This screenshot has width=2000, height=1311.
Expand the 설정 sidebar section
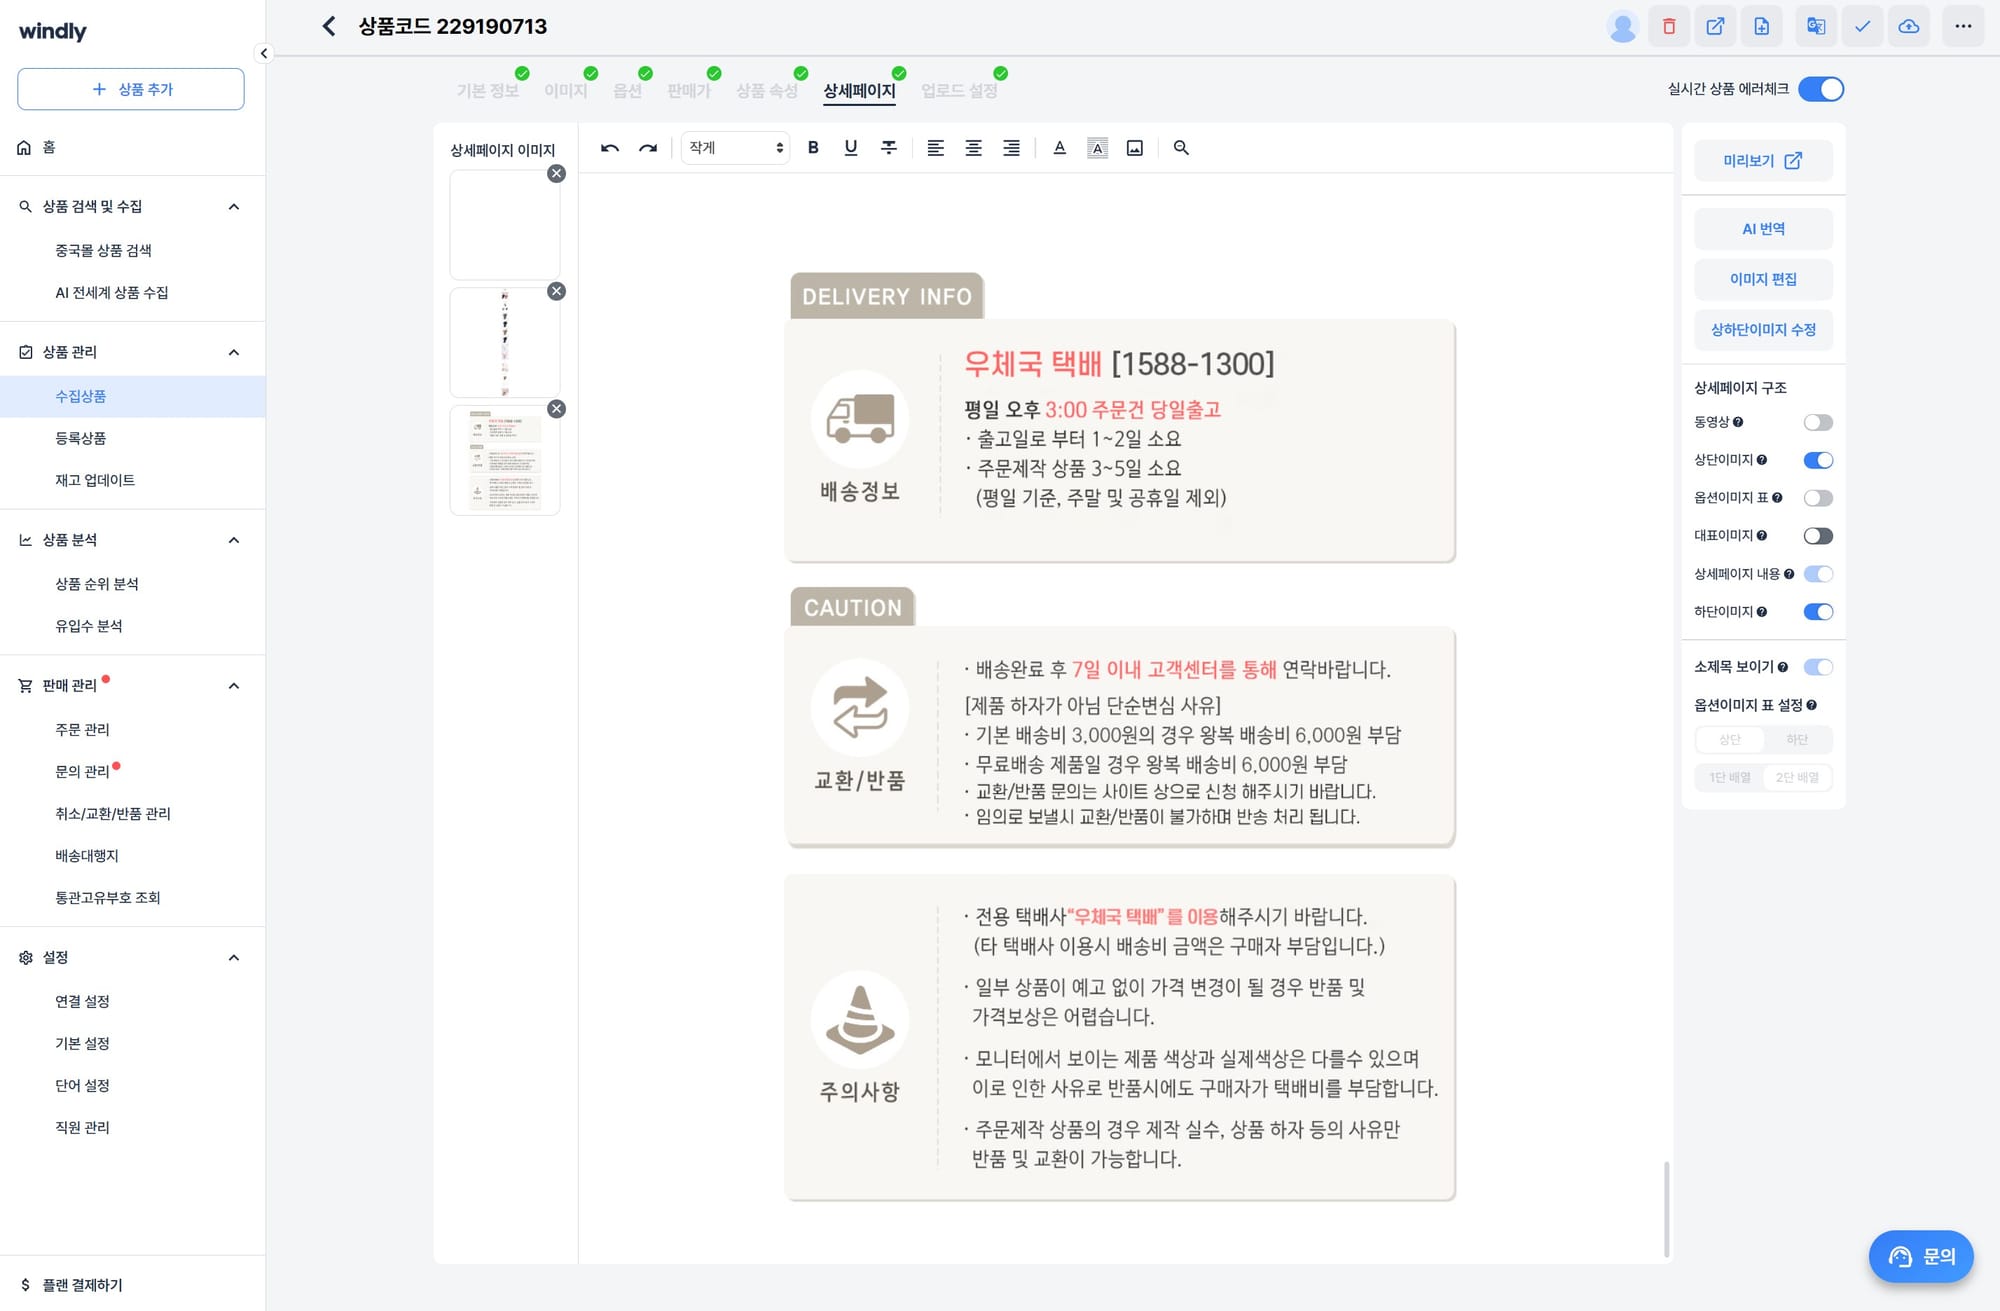234,957
